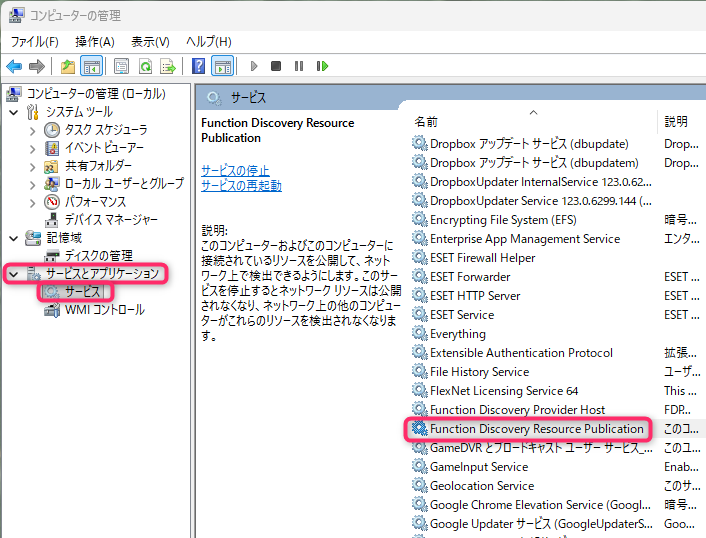Click the Up One Level folder icon
This screenshot has width=706, height=538.
(67, 67)
